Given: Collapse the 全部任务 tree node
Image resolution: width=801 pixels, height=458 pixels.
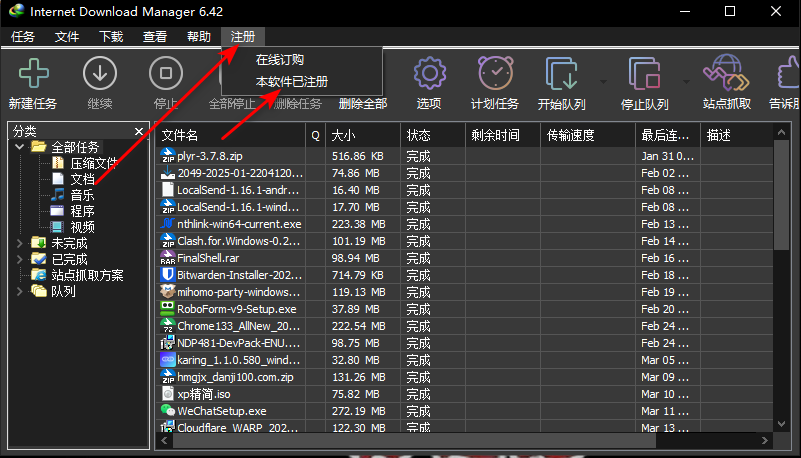Looking at the screenshot, I should pos(20,147).
